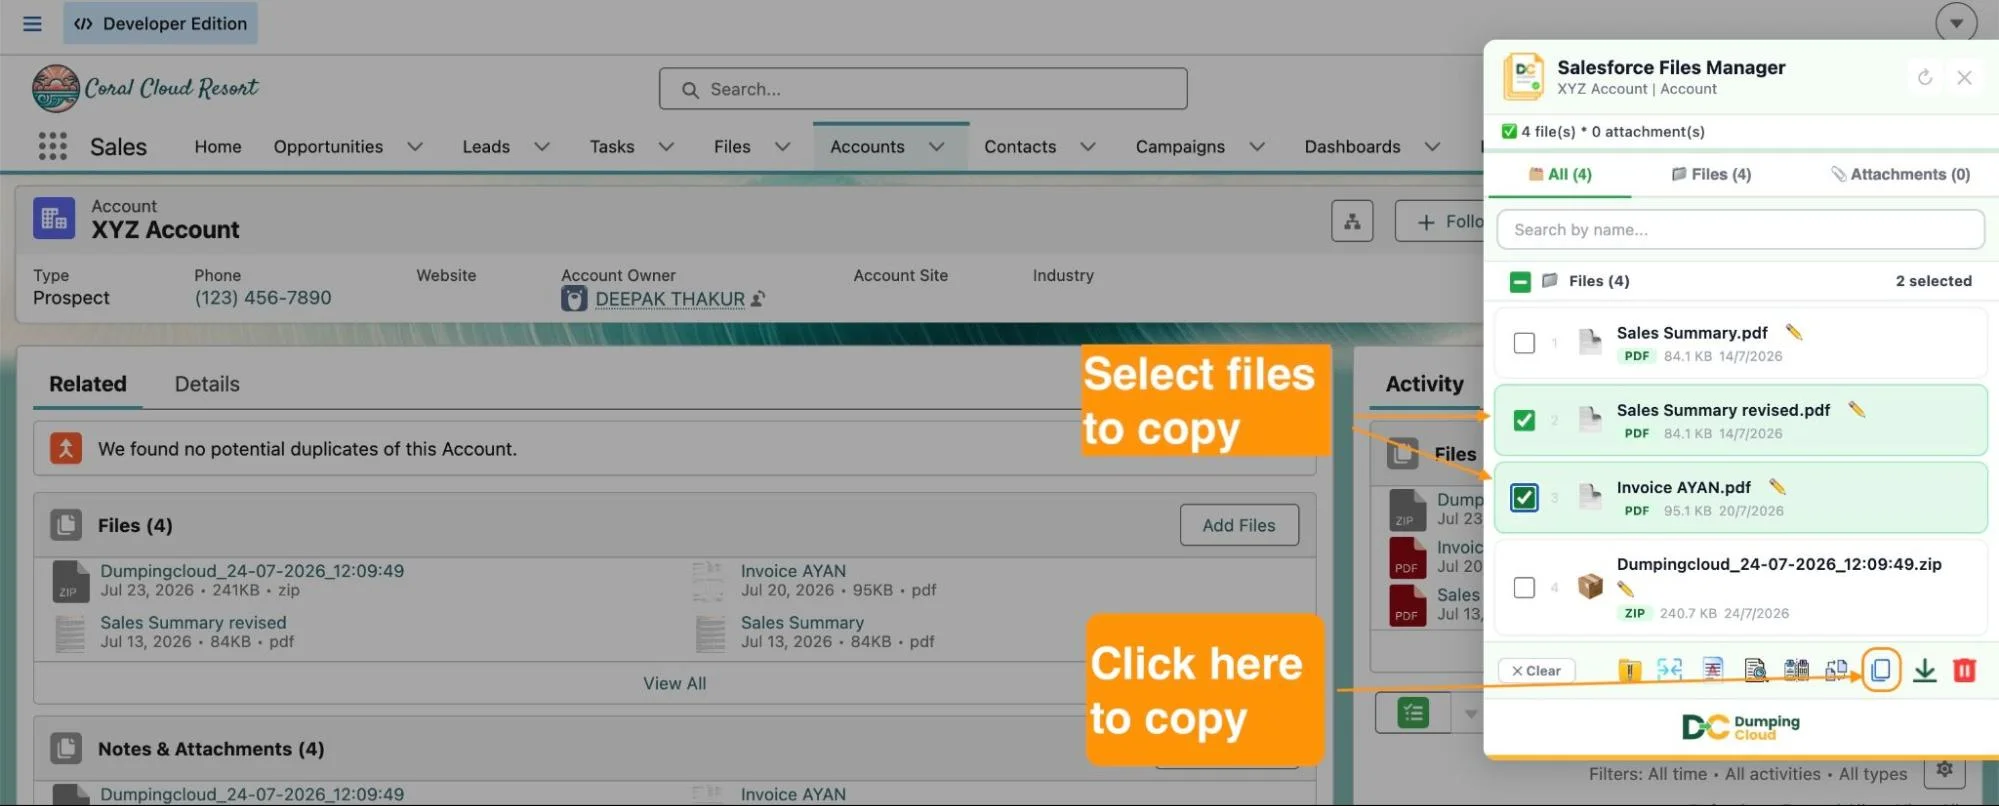Expand the Opportunities tab dropdown arrow
This screenshot has height=806, width=1999.
tap(415, 147)
